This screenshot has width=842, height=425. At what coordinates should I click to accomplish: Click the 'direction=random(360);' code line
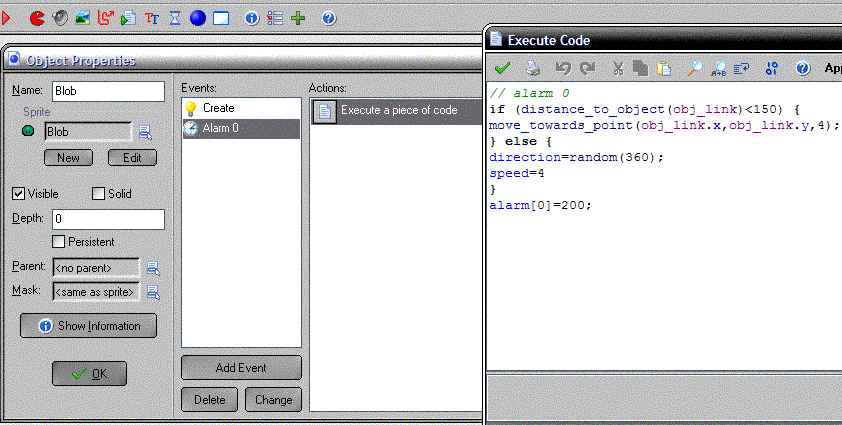pyautogui.click(x=576, y=157)
